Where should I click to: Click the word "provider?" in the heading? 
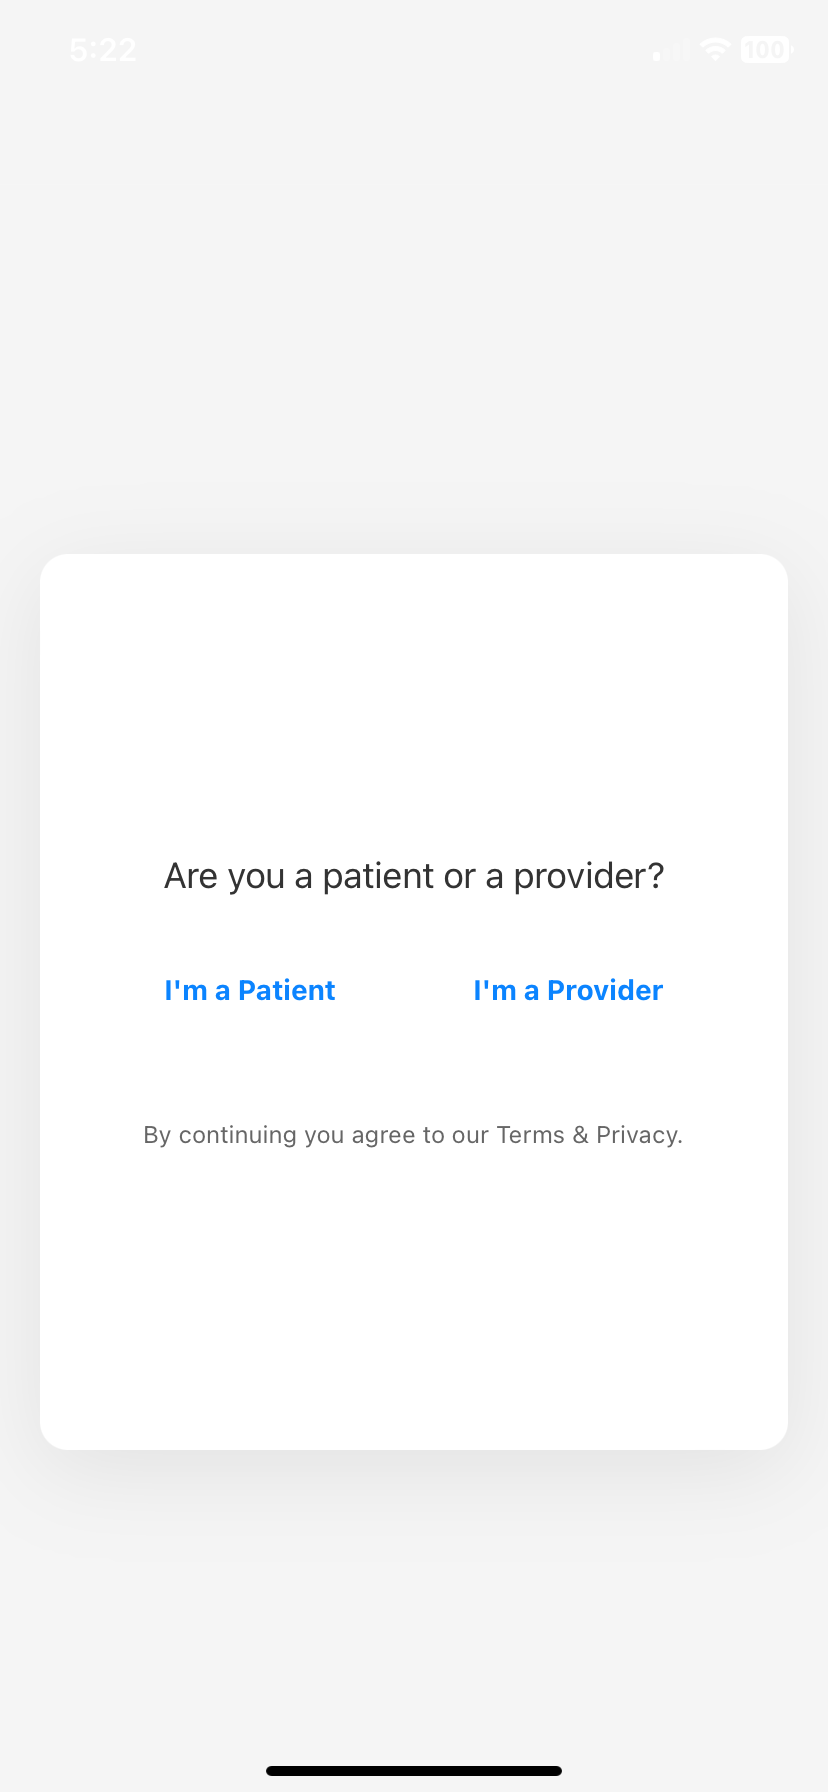(x=589, y=876)
